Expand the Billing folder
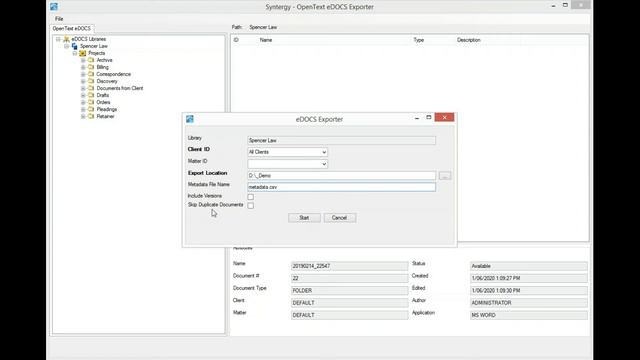The image size is (640, 360). (x=83, y=67)
